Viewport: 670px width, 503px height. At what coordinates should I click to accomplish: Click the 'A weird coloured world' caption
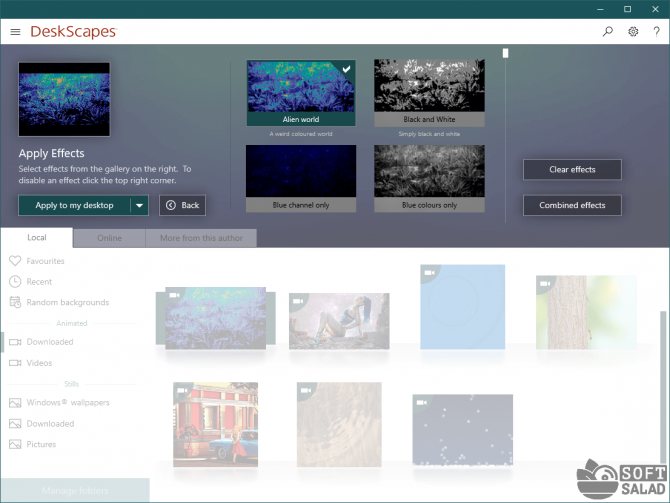coord(301,134)
